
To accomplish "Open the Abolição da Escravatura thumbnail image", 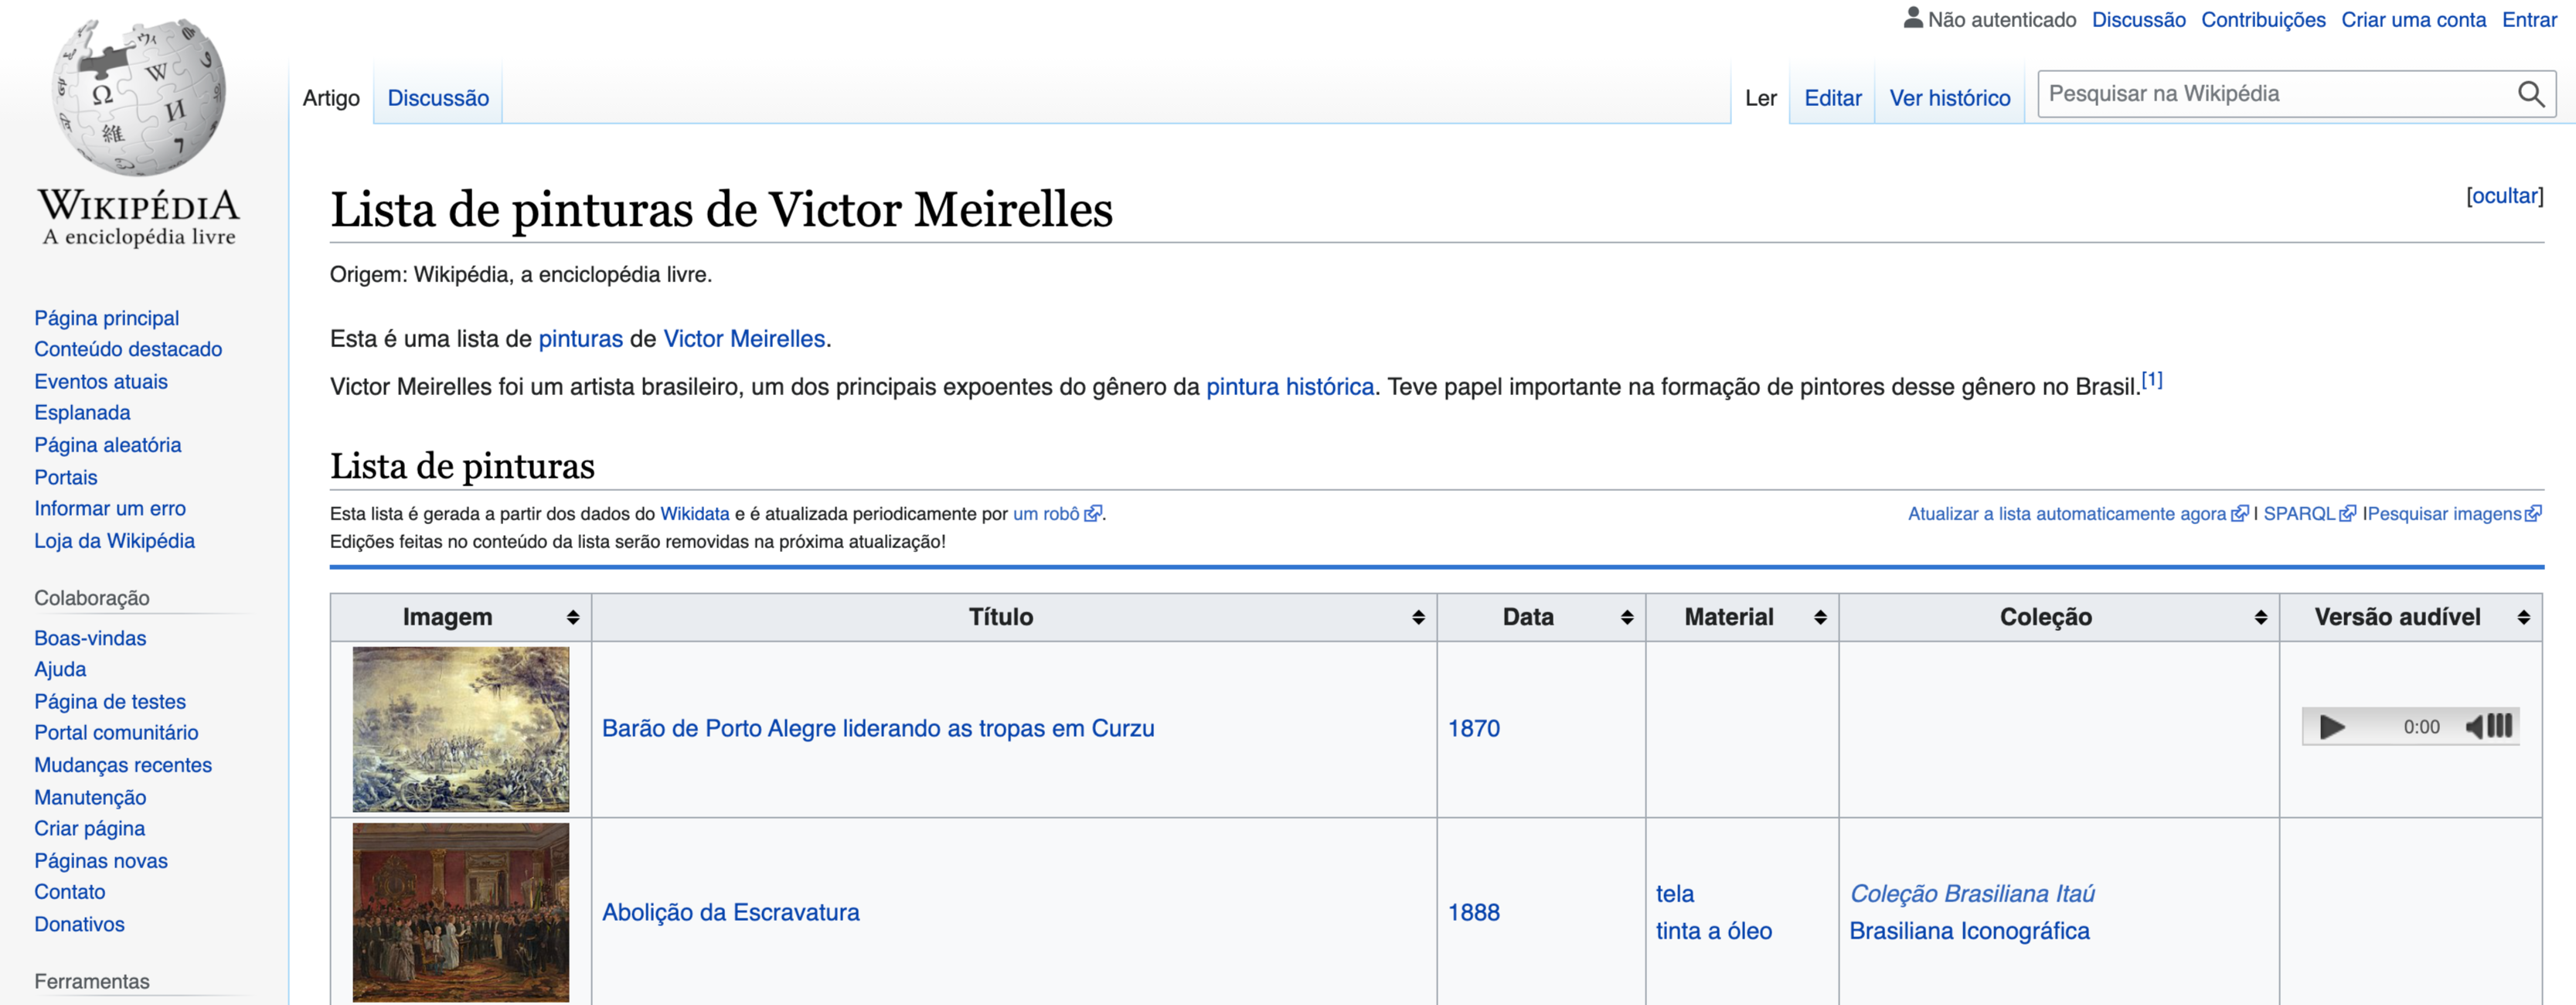I will (460, 911).
